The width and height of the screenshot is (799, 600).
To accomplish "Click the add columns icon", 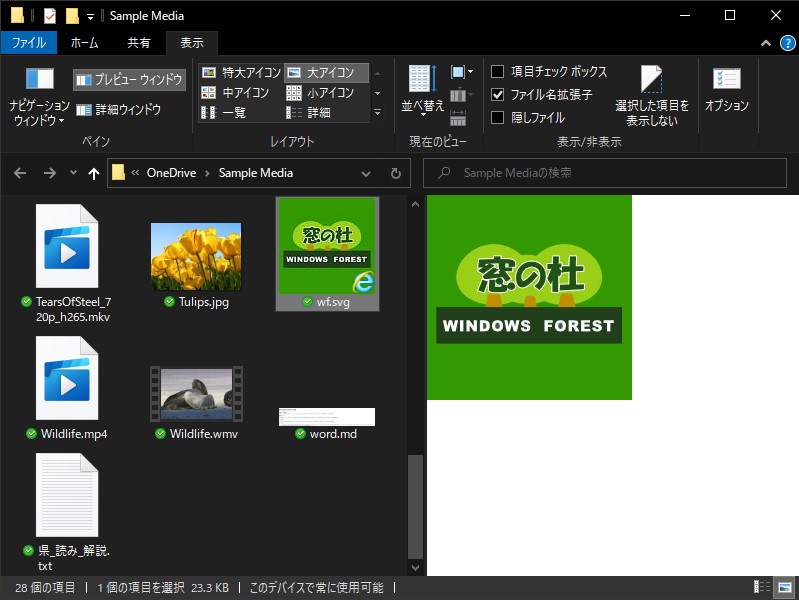I will [x=461, y=95].
